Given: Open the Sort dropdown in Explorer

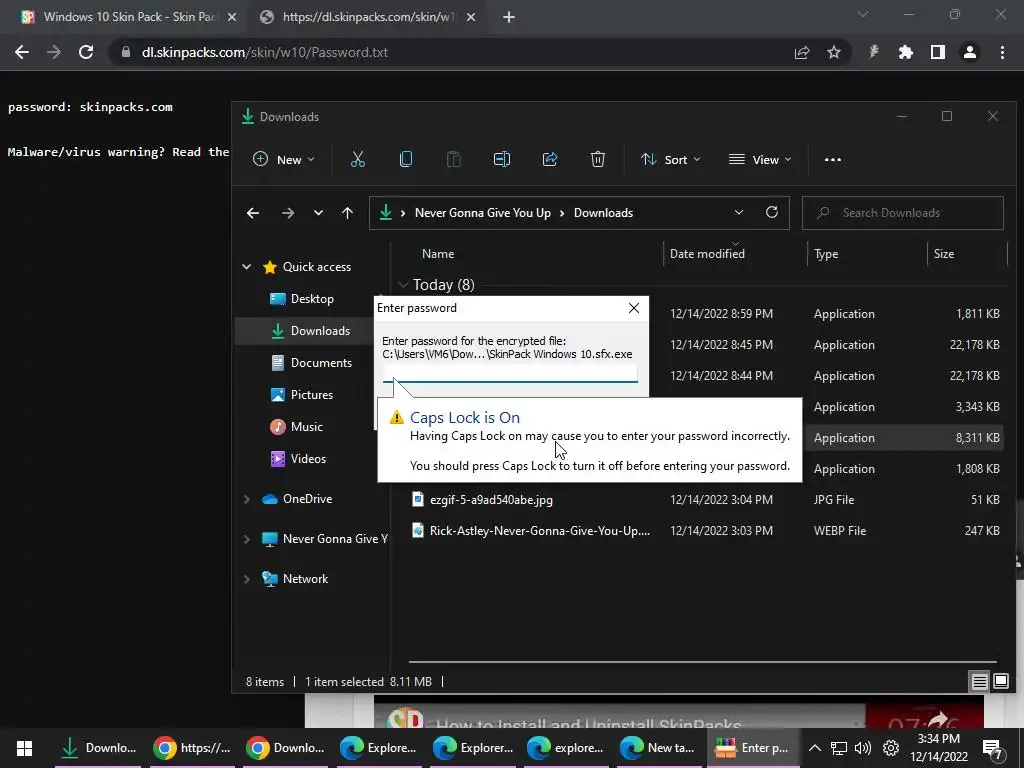Looking at the screenshot, I should tap(671, 159).
